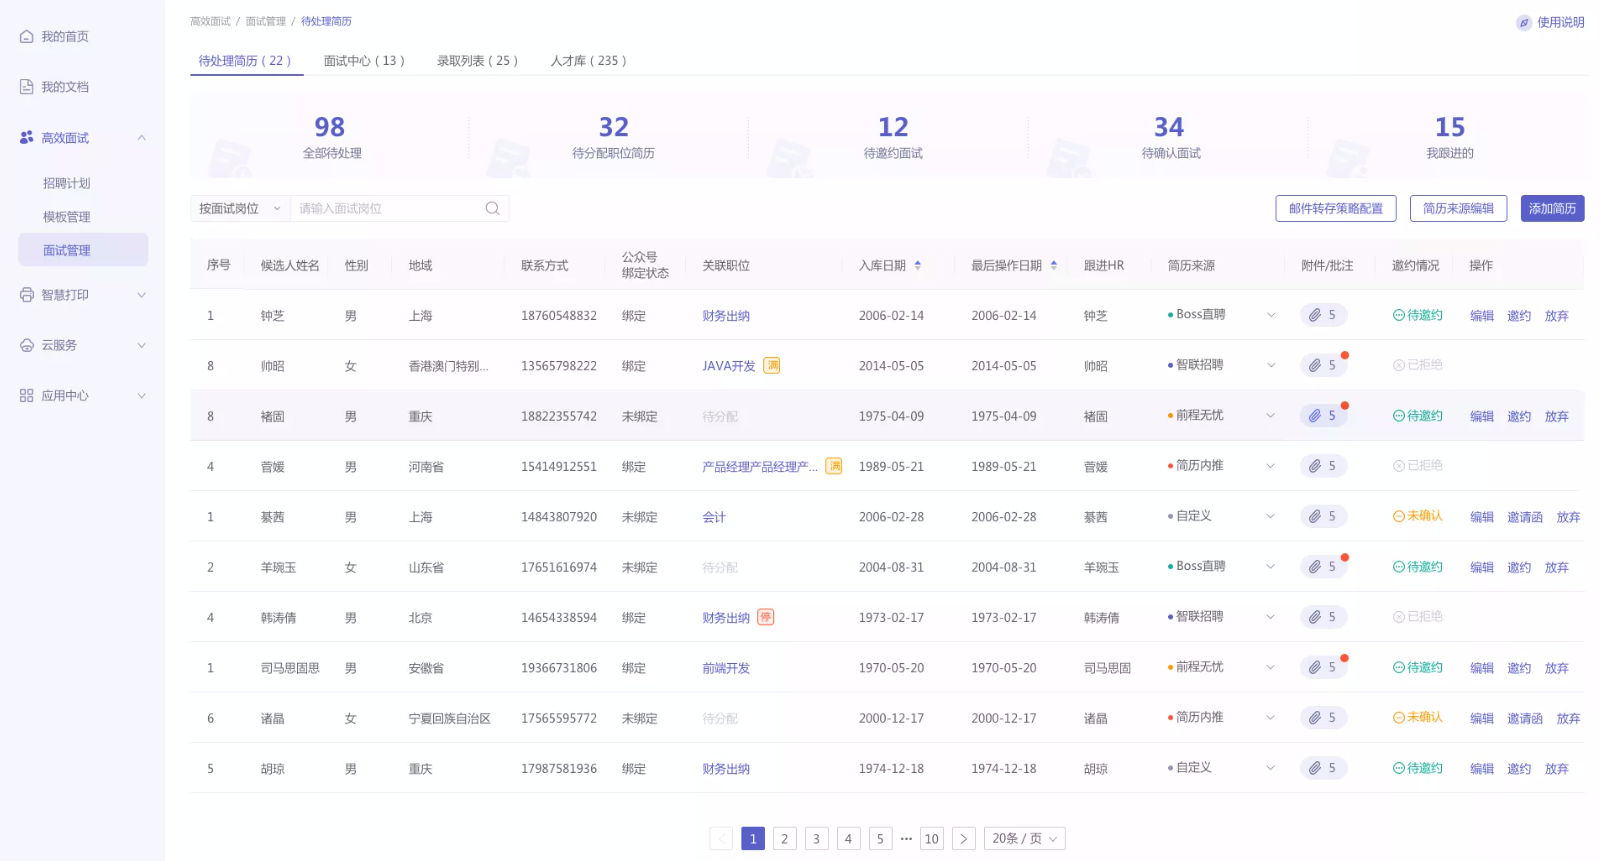
Task: Open attachments badge for 钟芝 row
Action: click(1324, 315)
